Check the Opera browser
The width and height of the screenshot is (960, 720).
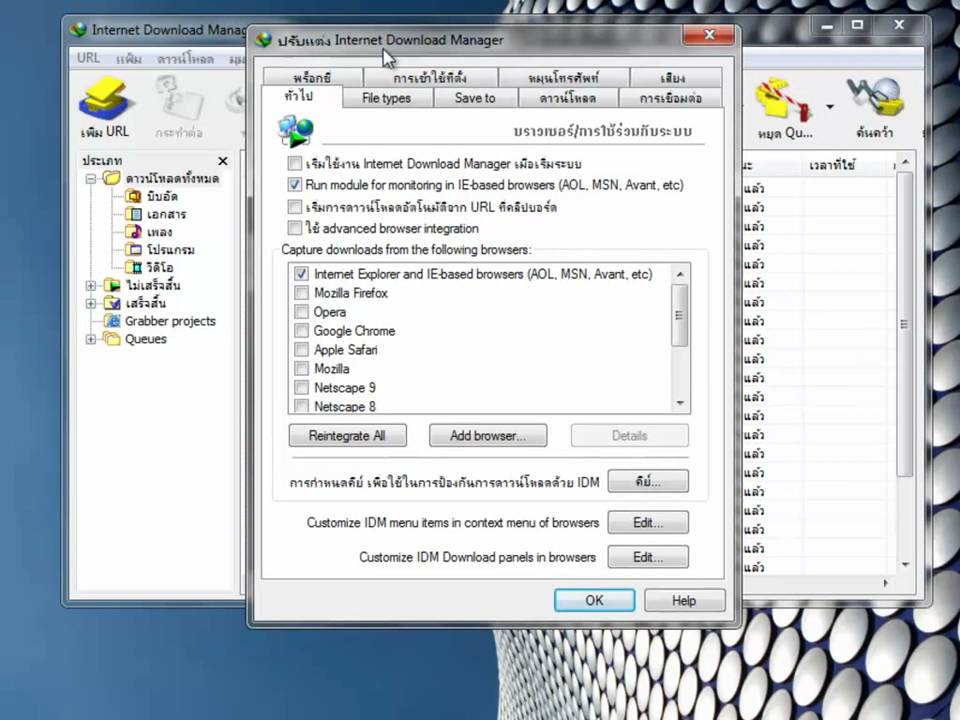point(301,312)
